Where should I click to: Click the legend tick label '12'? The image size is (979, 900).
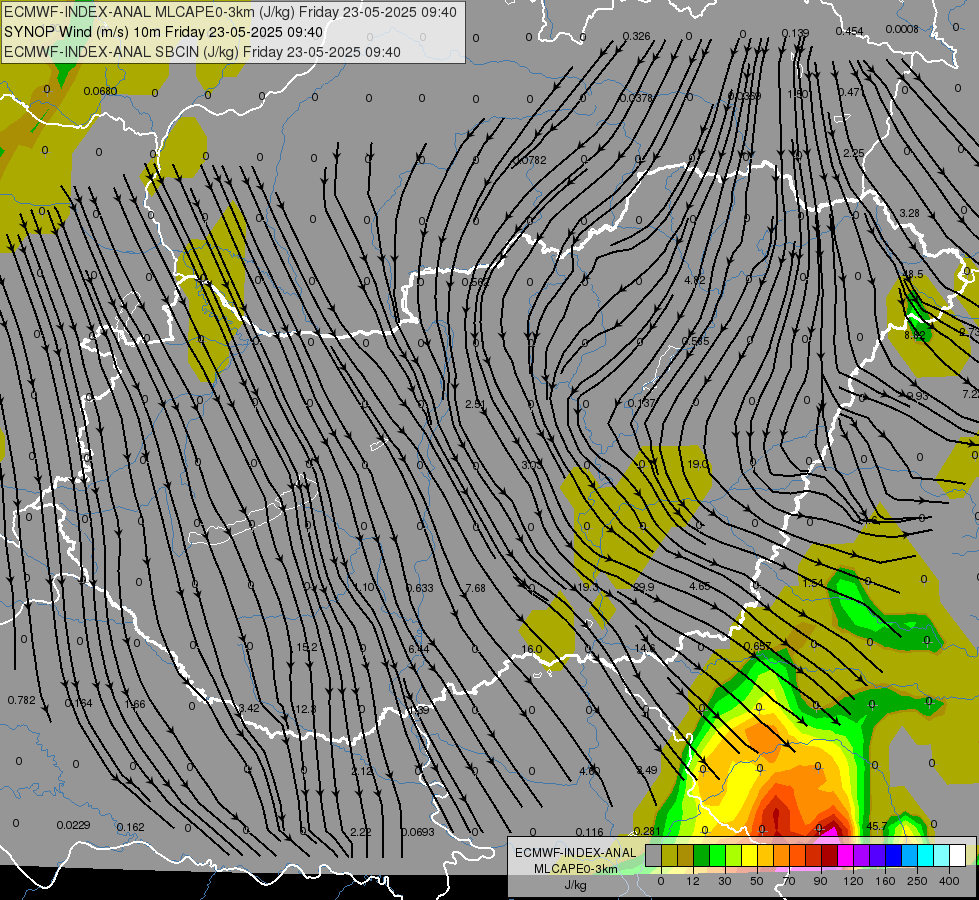click(x=693, y=881)
